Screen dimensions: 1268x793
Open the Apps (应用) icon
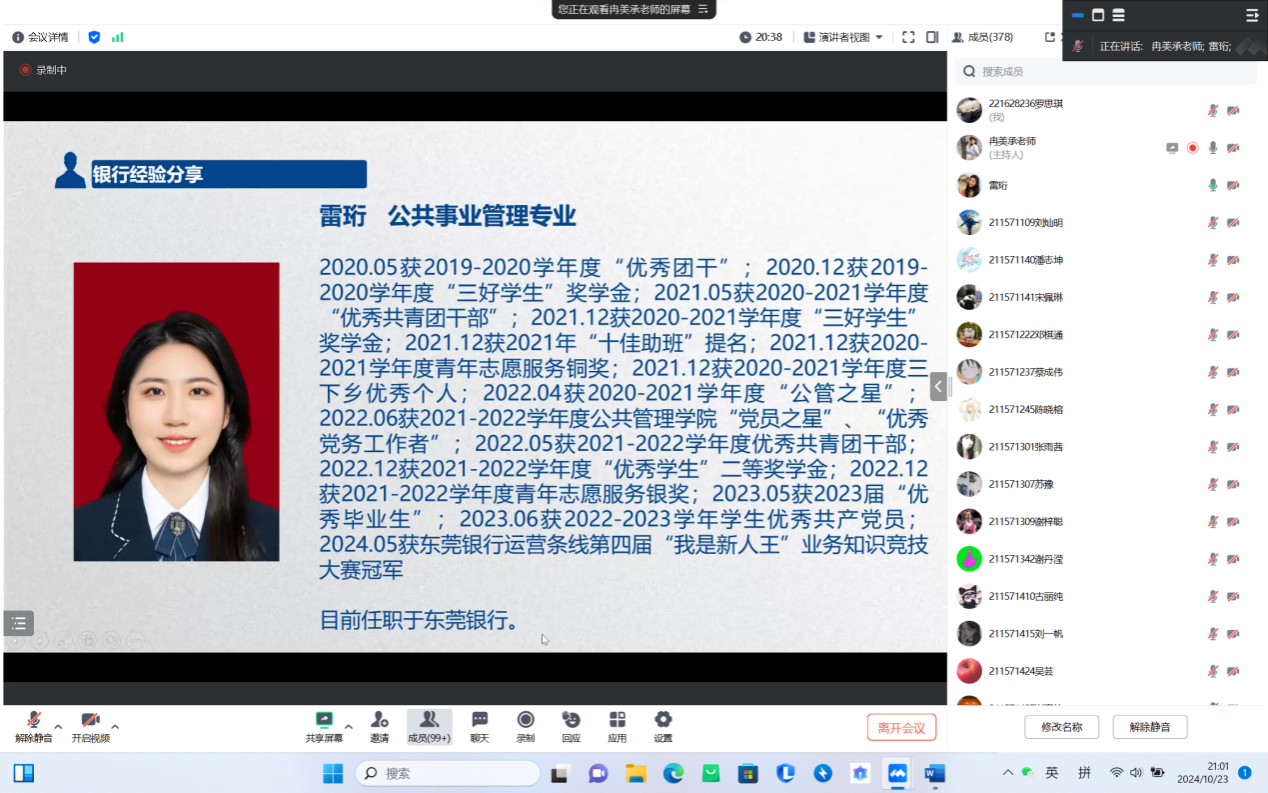pos(617,726)
